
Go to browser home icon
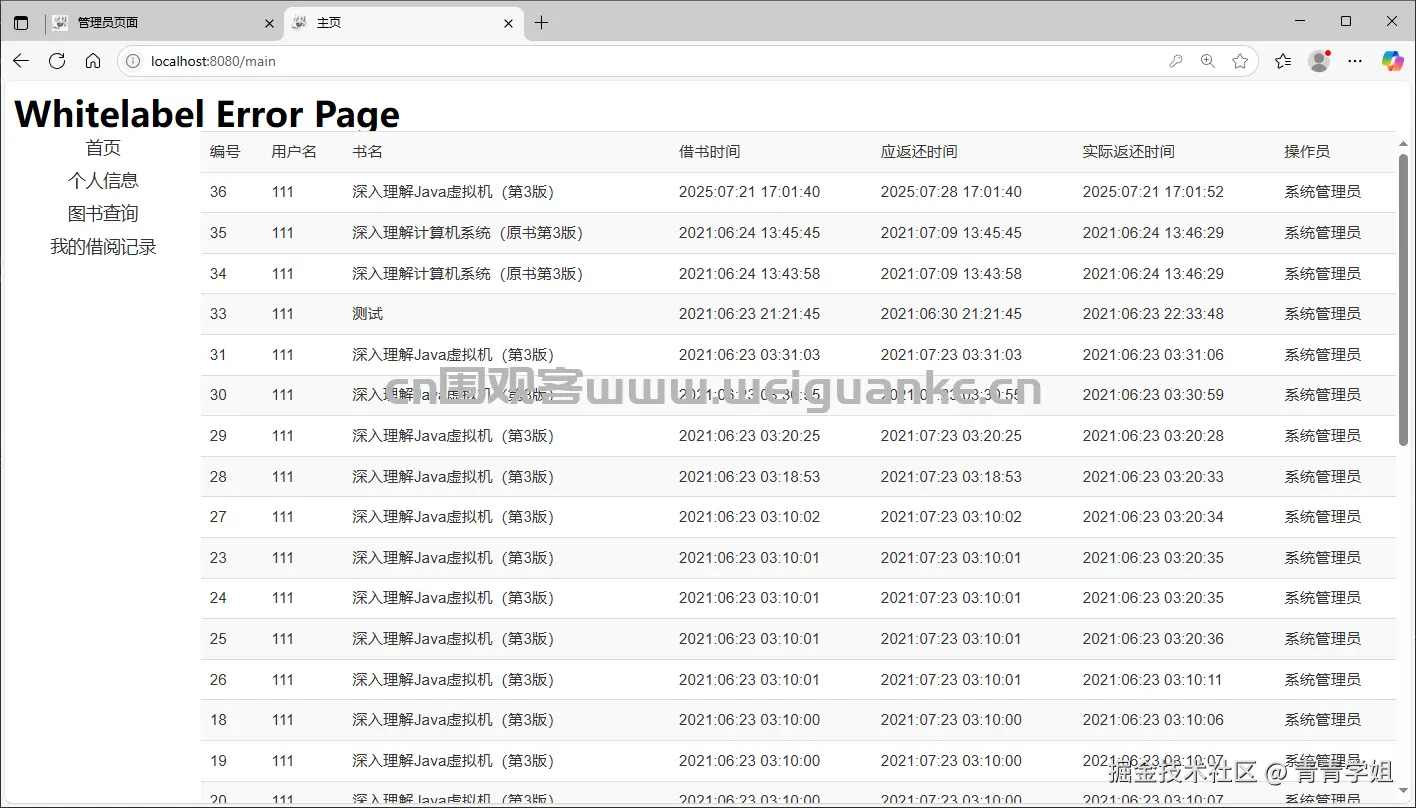tap(93, 61)
